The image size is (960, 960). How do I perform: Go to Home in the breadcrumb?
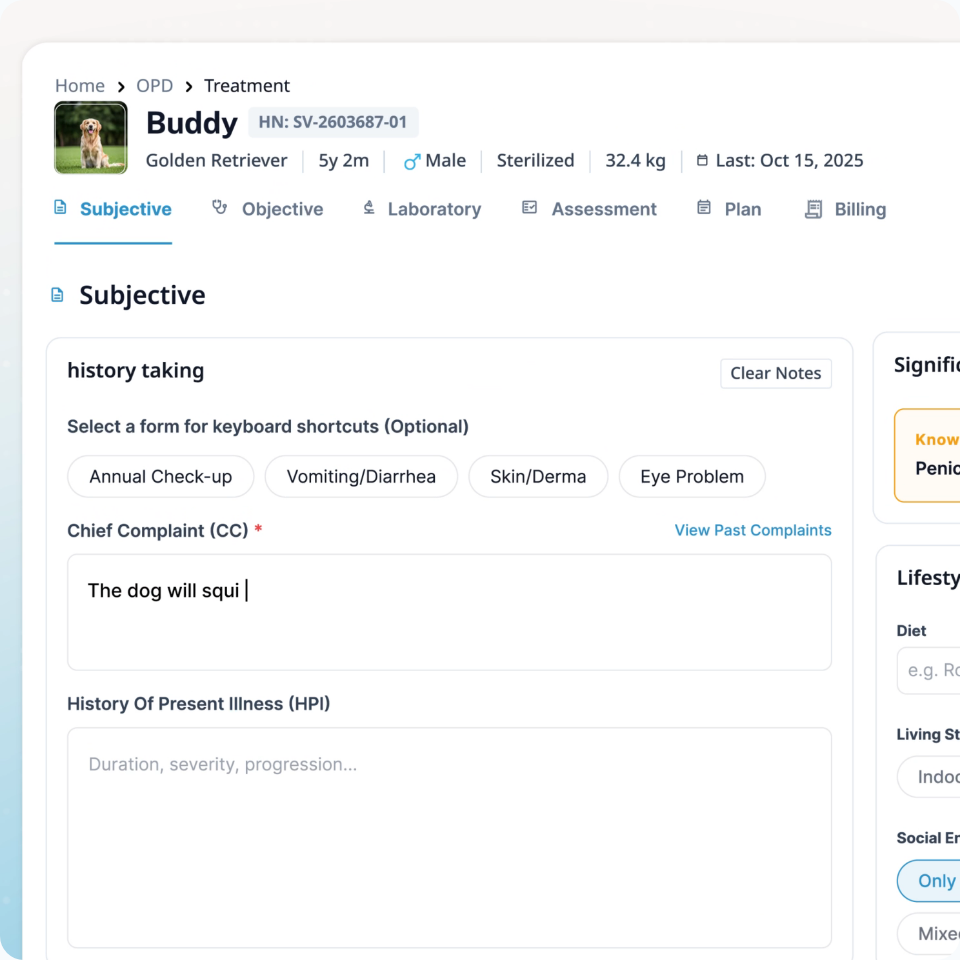[80, 86]
